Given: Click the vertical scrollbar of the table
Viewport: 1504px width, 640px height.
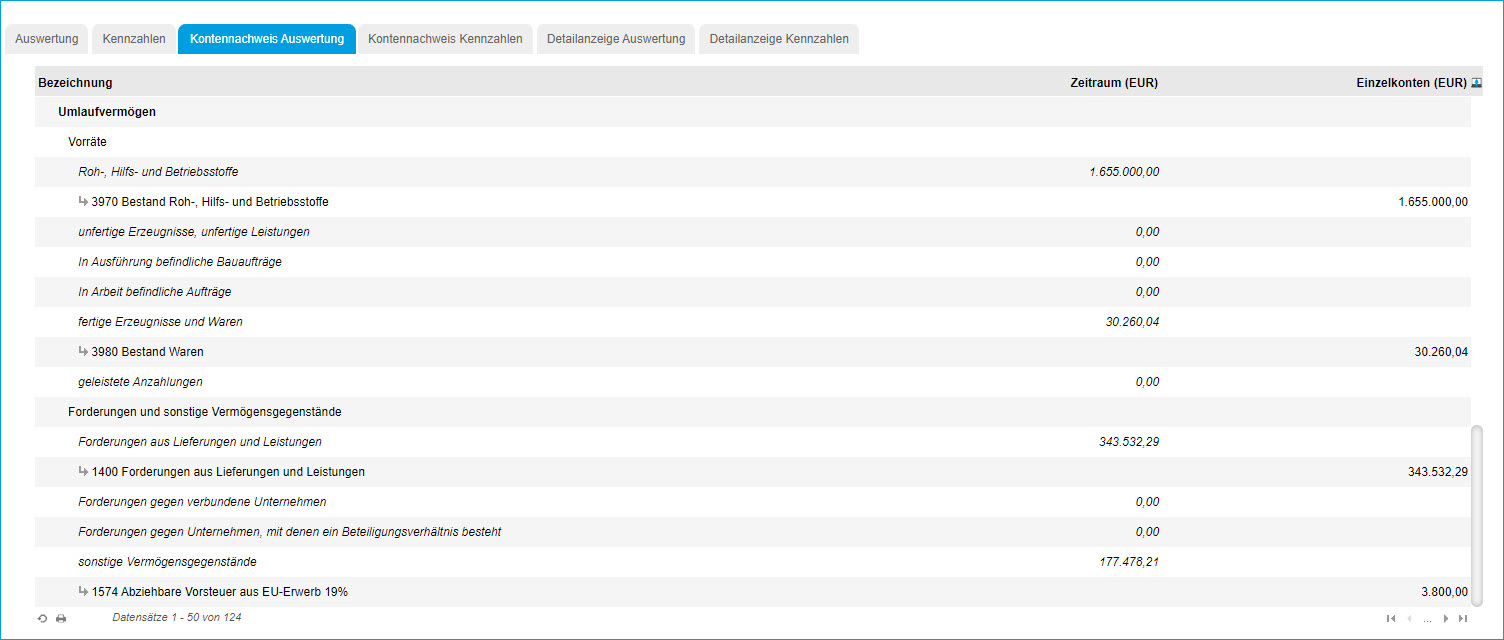Looking at the screenshot, I should (1477, 514).
